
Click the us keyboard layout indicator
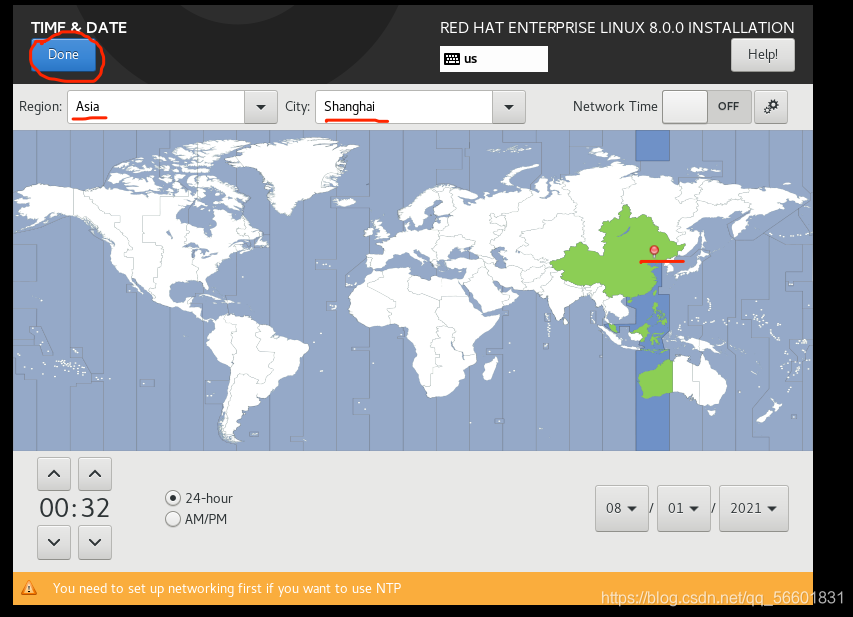click(x=493, y=59)
